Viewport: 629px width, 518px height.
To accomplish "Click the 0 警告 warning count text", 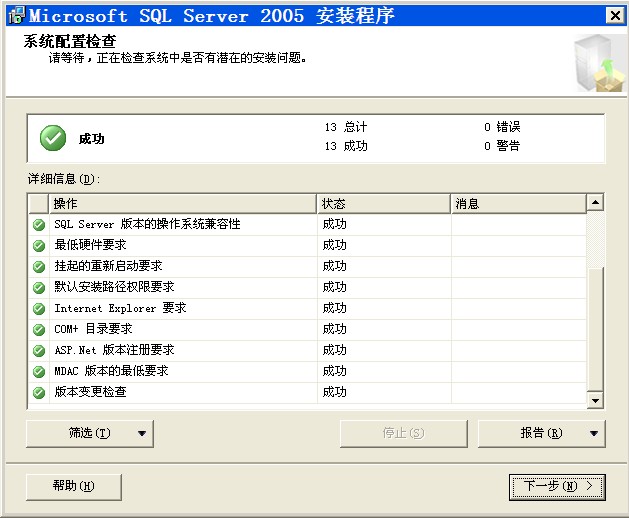I will tap(502, 146).
